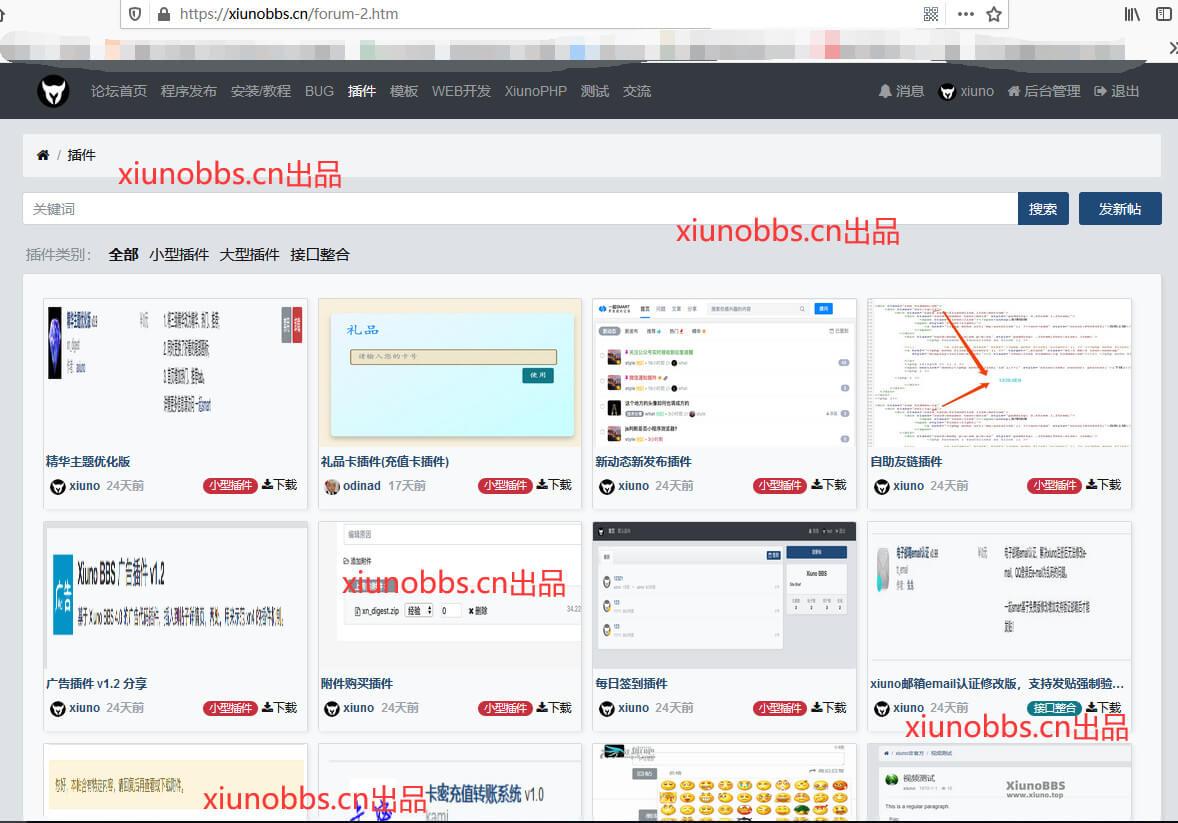Click the tracking protection shield icon
This screenshot has height=823, width=1178.
pyautogui.click(x=134, y=14)
